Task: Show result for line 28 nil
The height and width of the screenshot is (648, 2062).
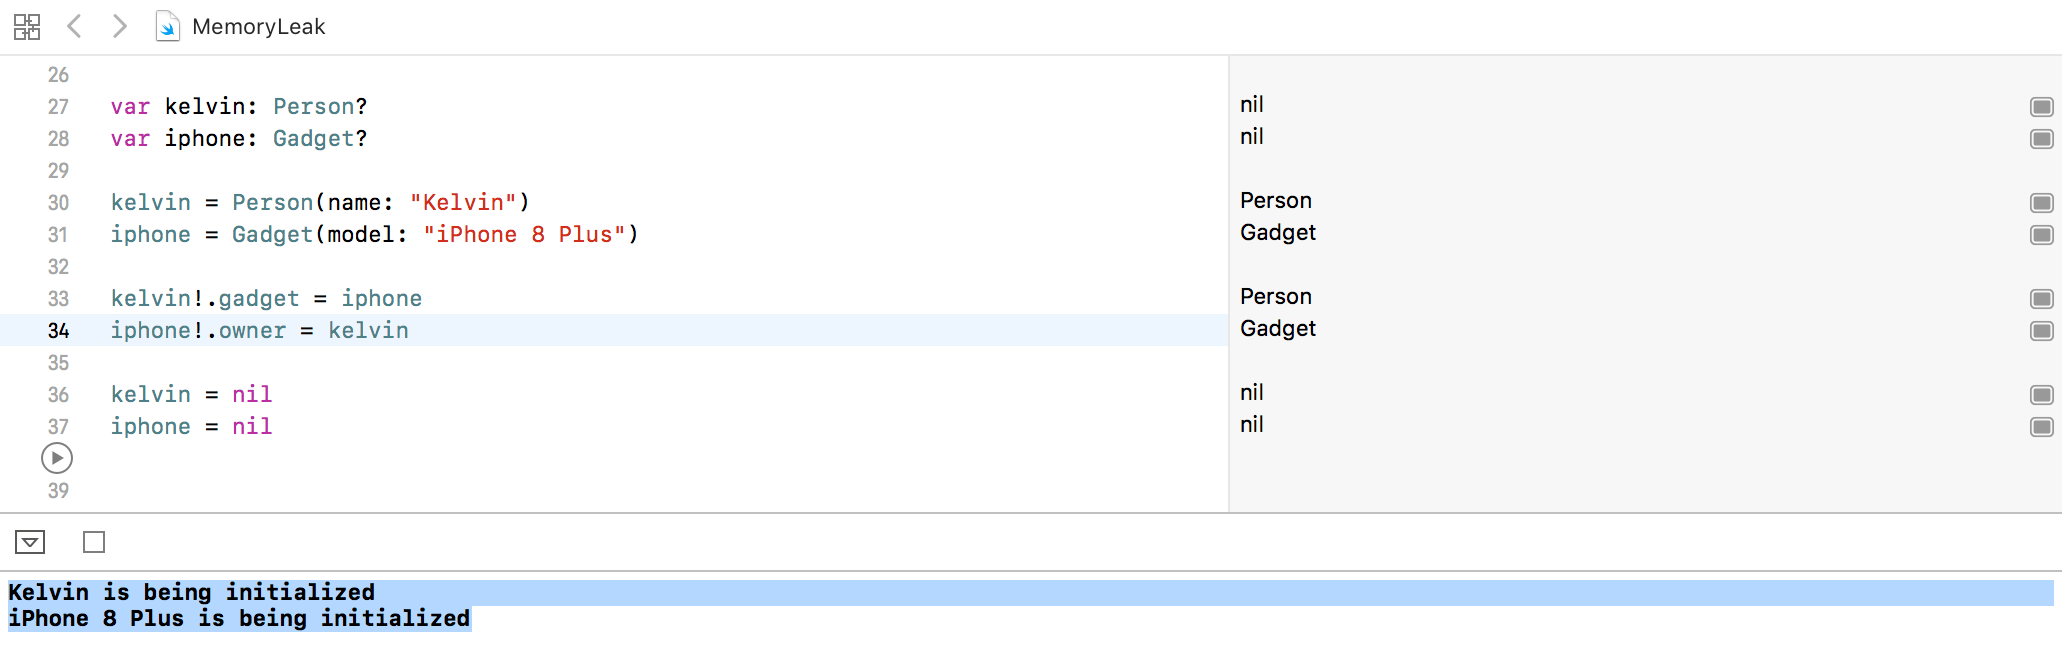Action: coord(2041,139)
